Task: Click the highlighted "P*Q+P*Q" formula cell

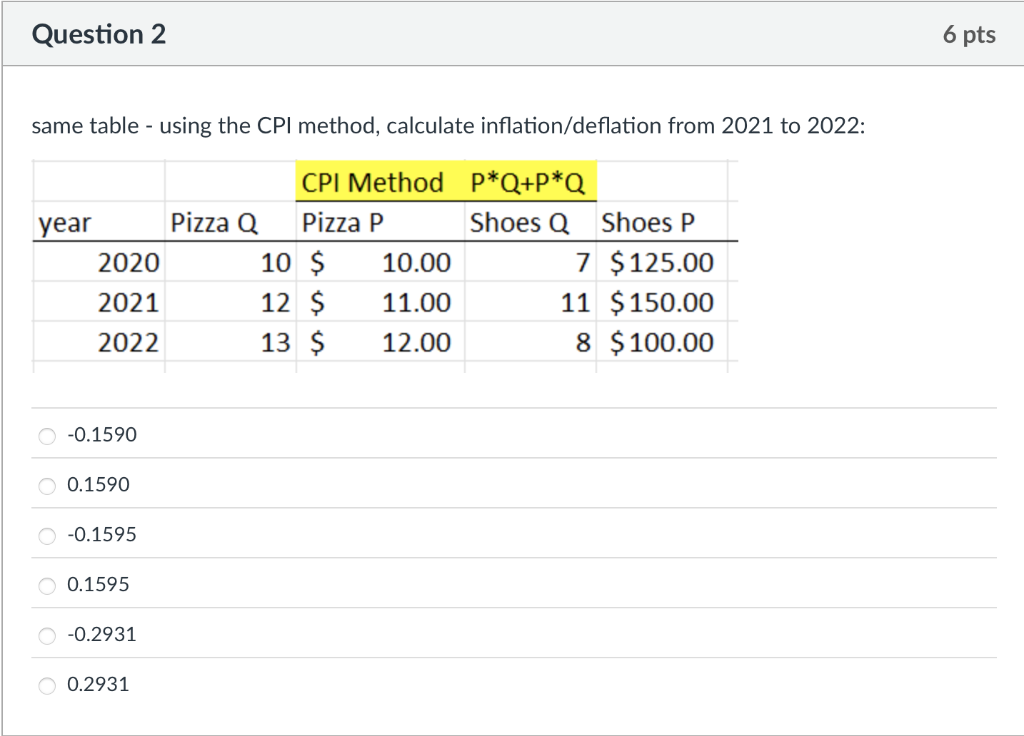Action: pyautogui.click(x=530, y=182)
